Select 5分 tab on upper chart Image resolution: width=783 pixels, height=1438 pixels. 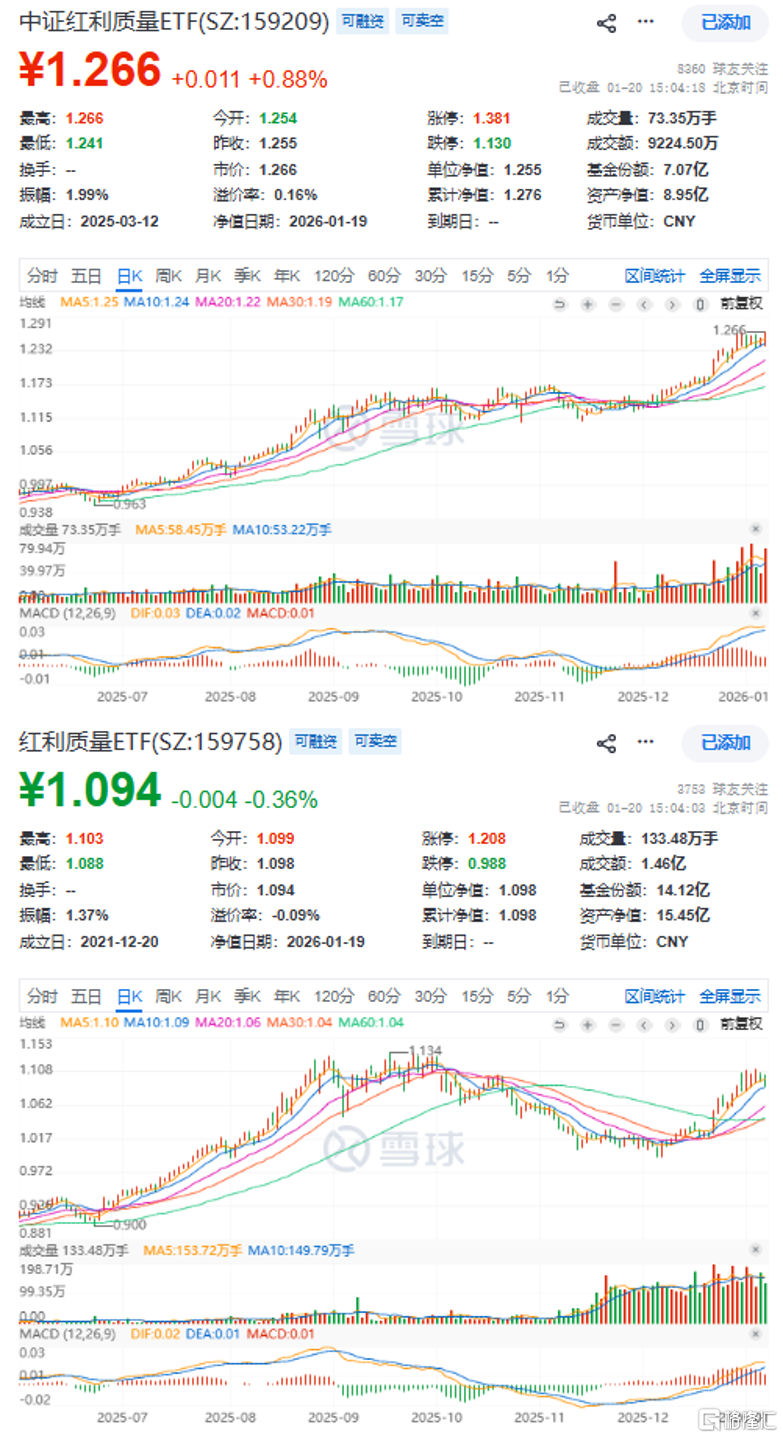pyautogui.click(x=518, y=276)
